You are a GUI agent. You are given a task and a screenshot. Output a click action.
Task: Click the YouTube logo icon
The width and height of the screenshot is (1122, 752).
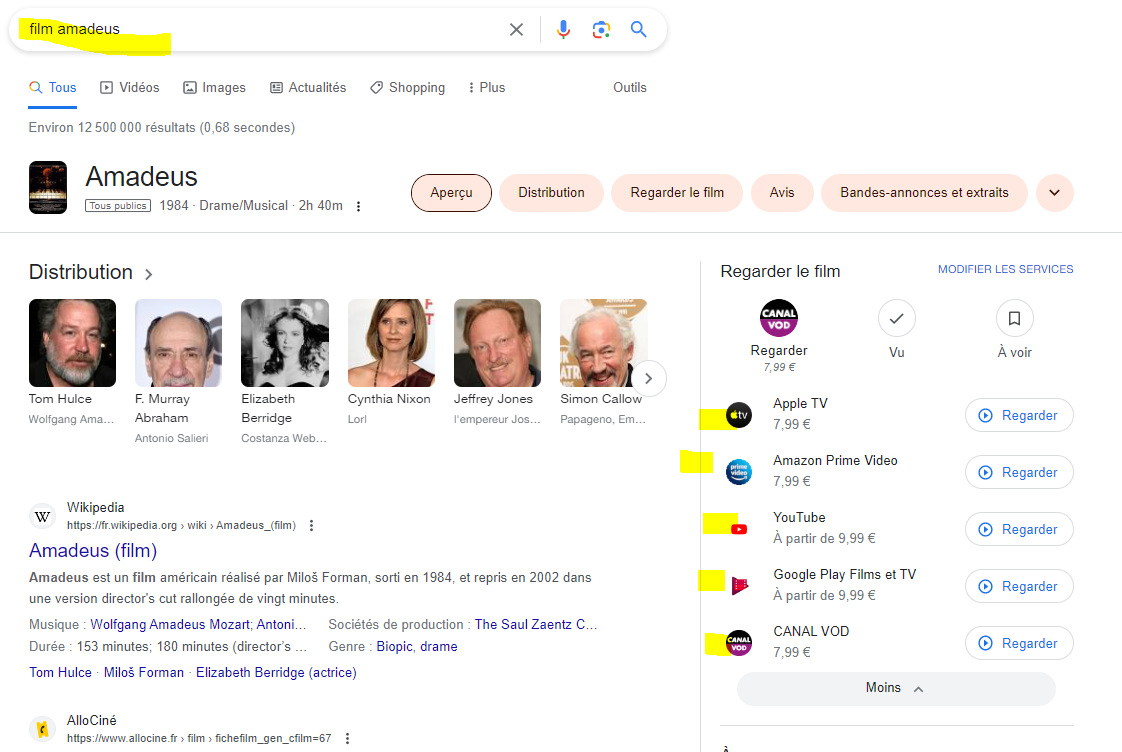tap(739, 529)
